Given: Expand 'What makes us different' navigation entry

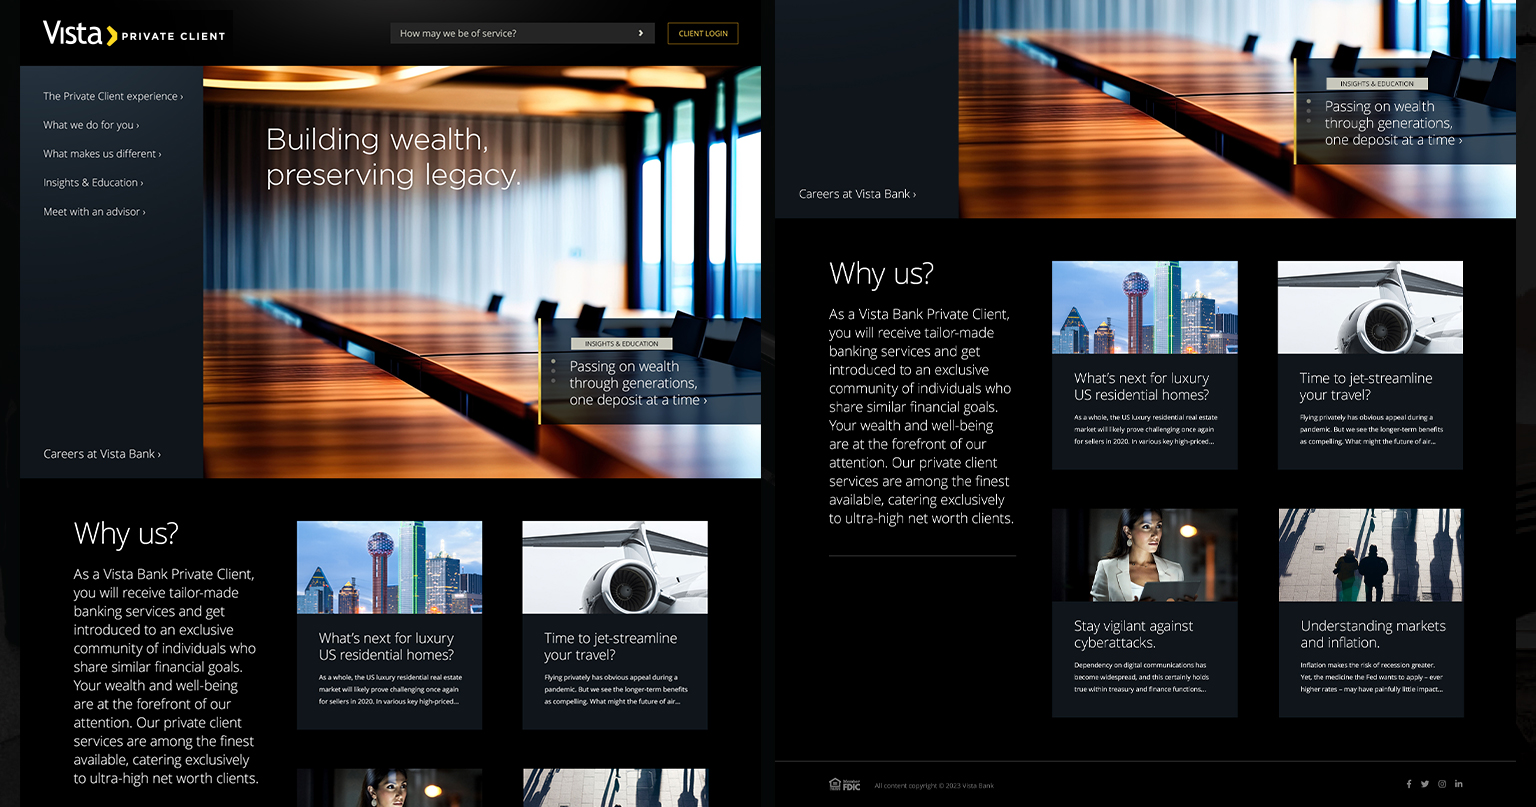Looking at the screenshot, I should click(102, 154).
